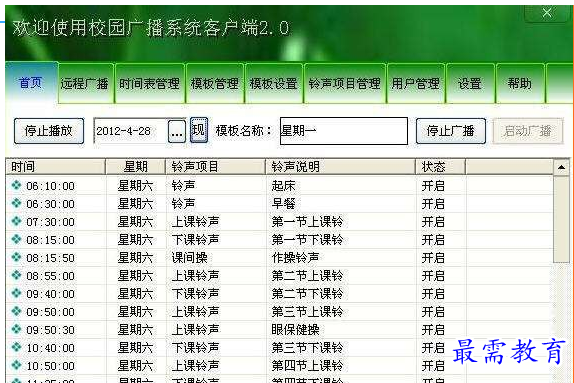Click the 作操铃声 description
This screenshot has width=574, height=383.
pyautogui.click(x=295, y=257)
